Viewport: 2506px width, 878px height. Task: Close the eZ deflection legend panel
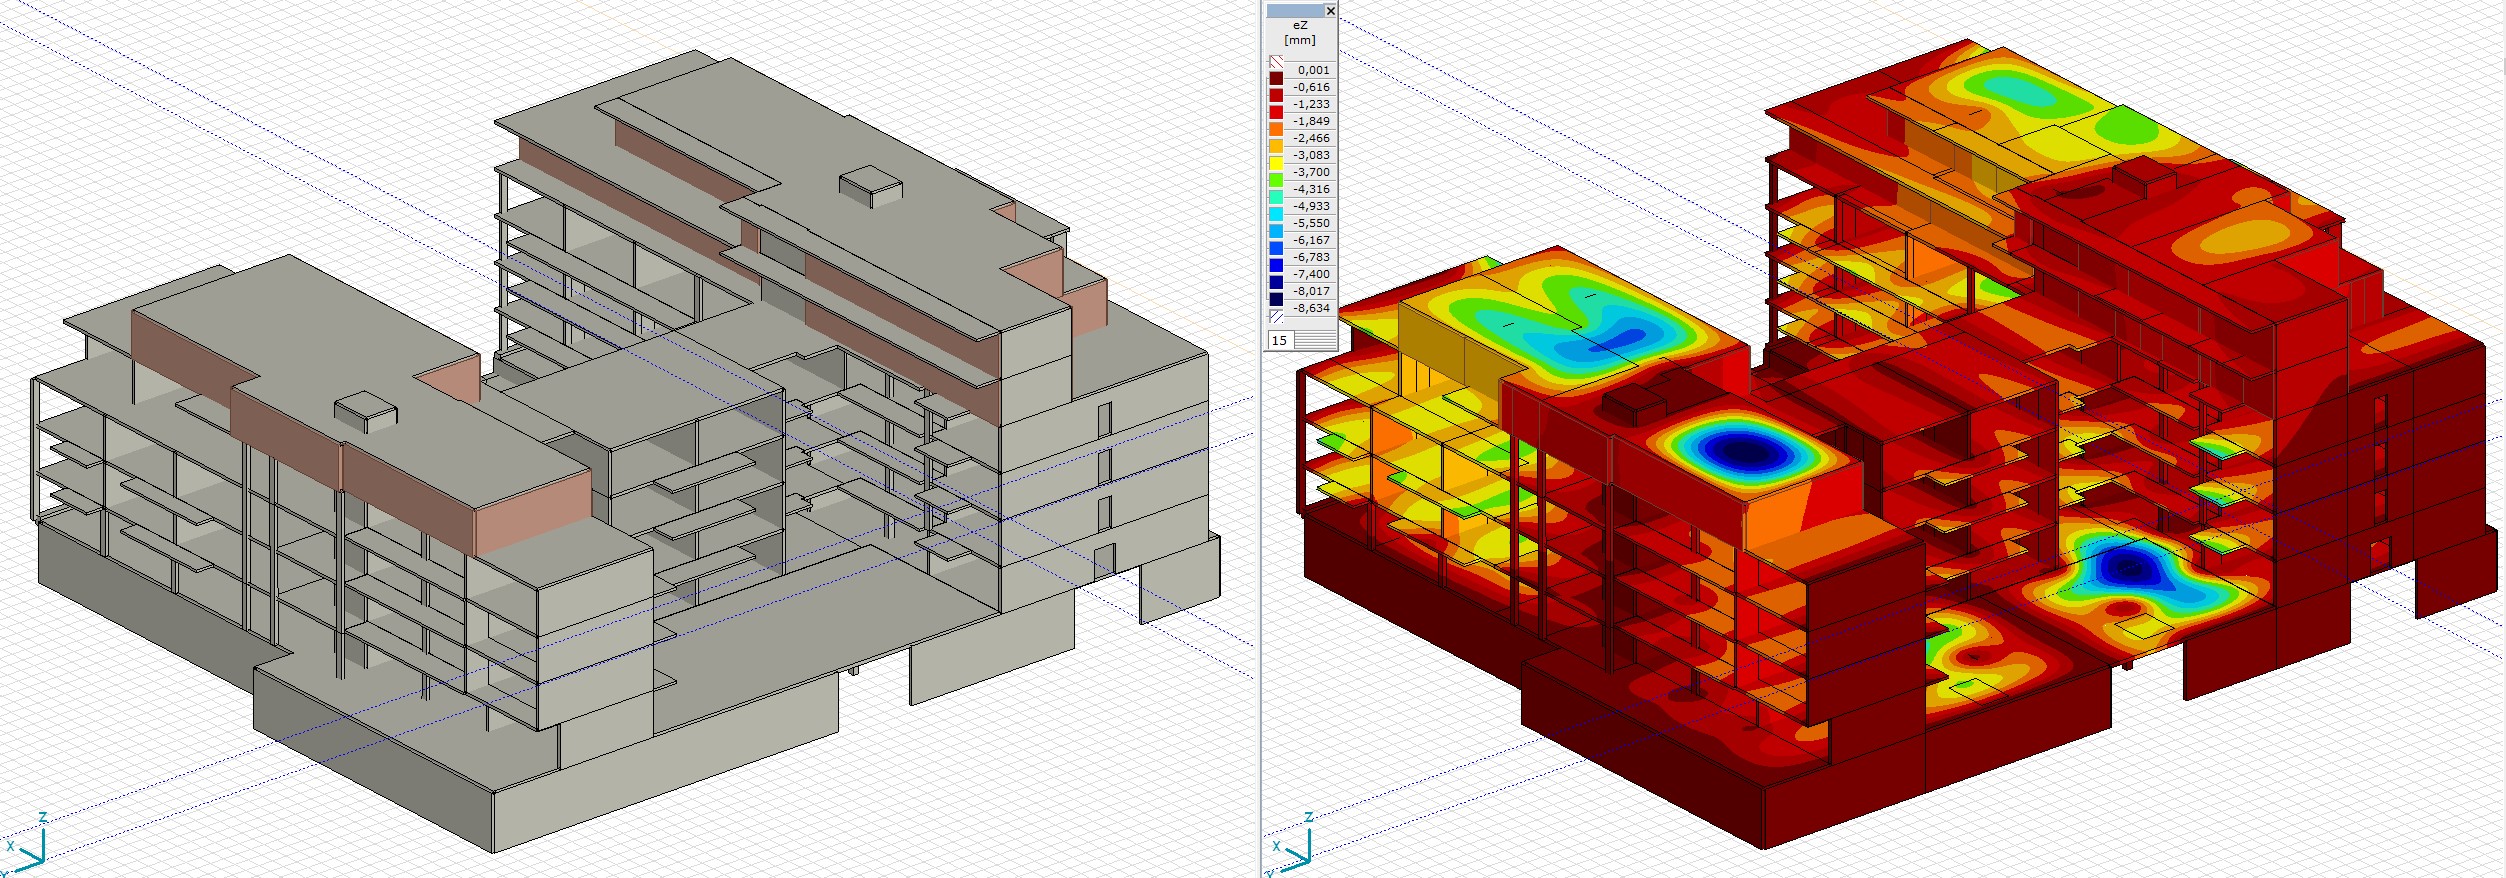(x=1329, y=11)
